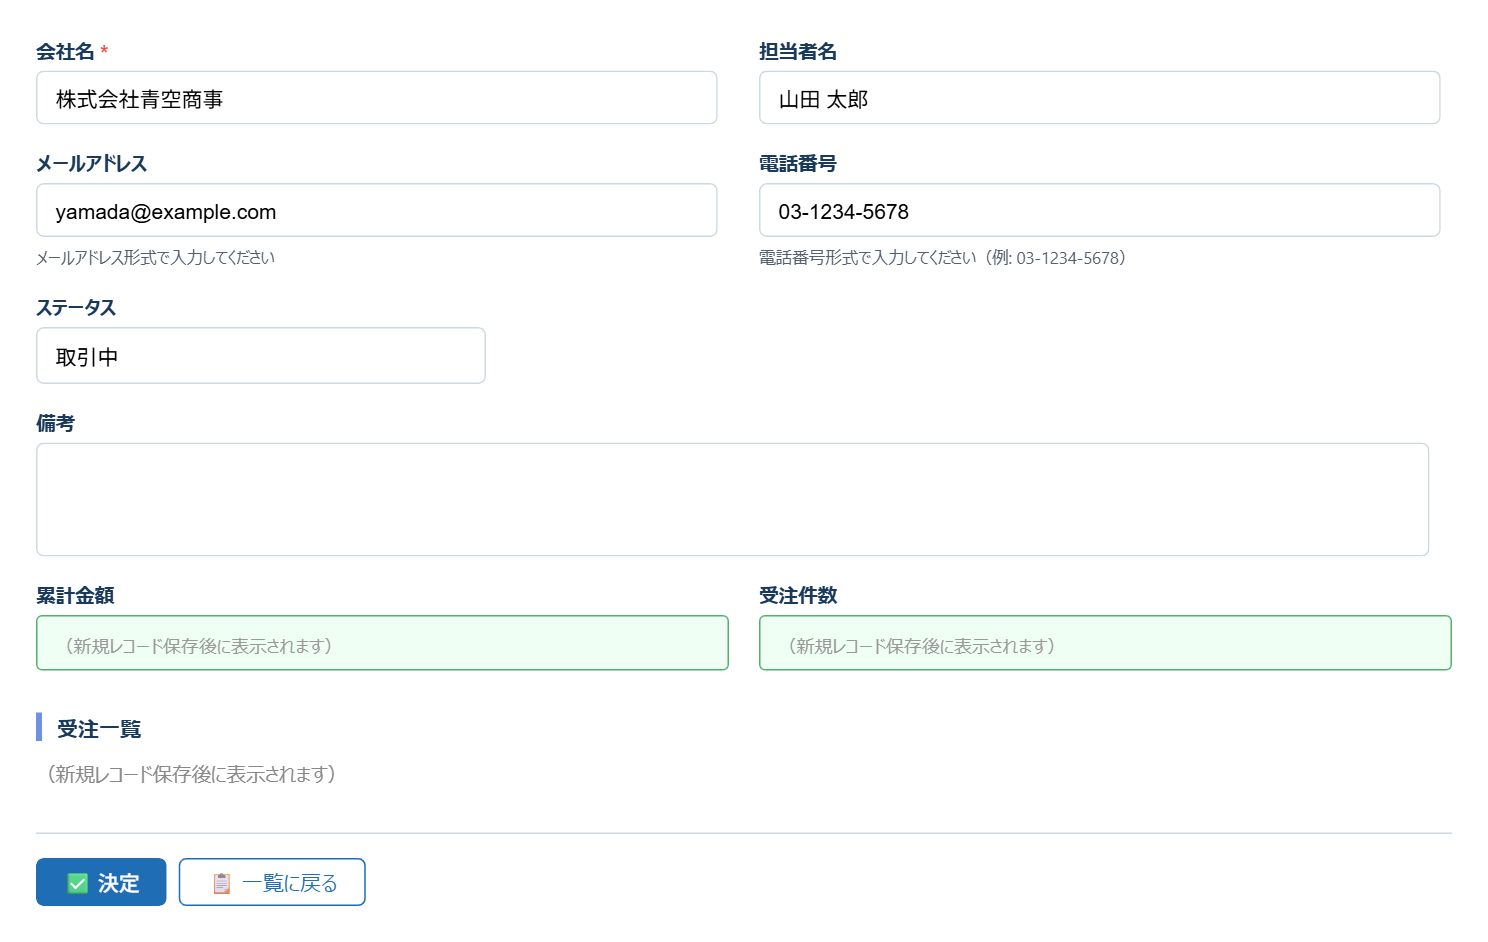Click the 受注件数 read-only field
The height and width of the screenshot is (942, 1488).
click(x=1105, y=643)
